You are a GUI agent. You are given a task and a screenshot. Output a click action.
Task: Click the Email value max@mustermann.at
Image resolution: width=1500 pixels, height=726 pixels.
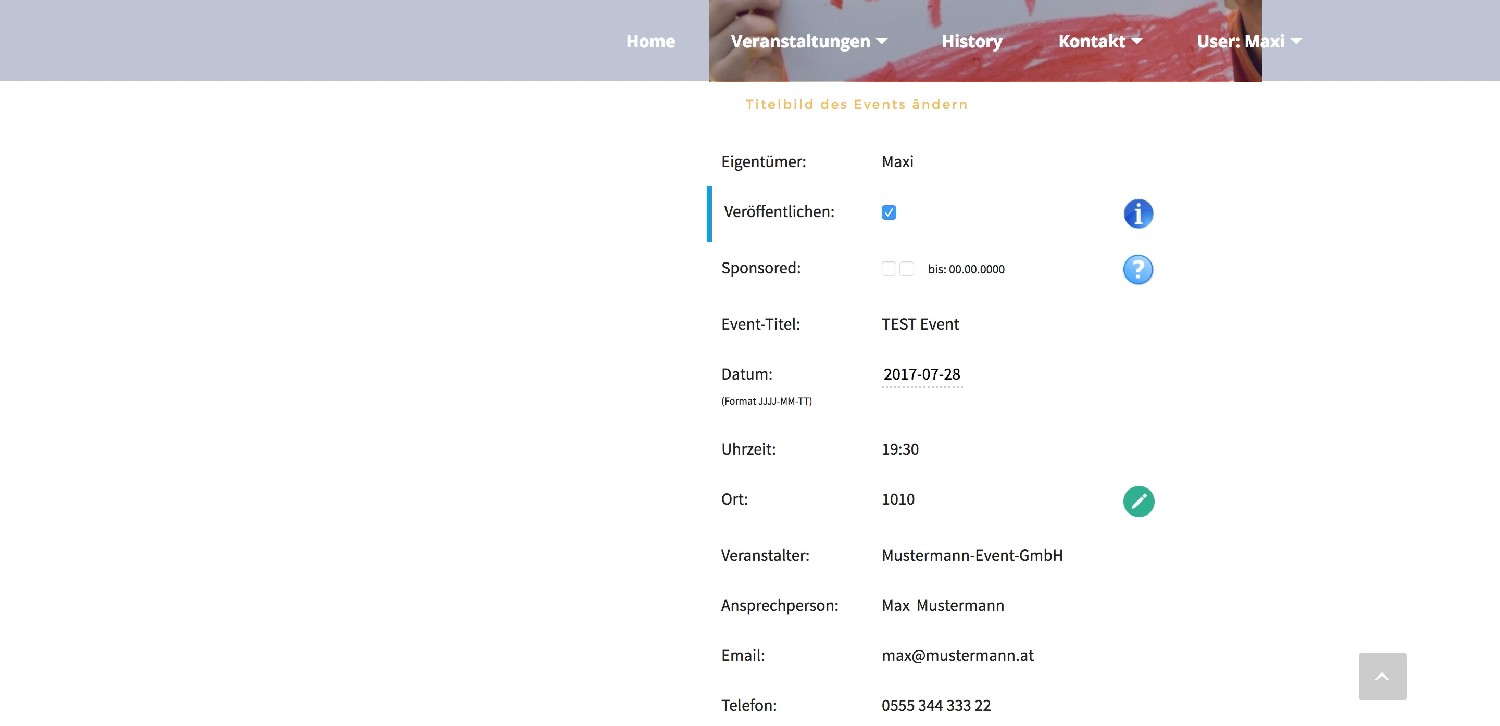(x=957, y=656)
